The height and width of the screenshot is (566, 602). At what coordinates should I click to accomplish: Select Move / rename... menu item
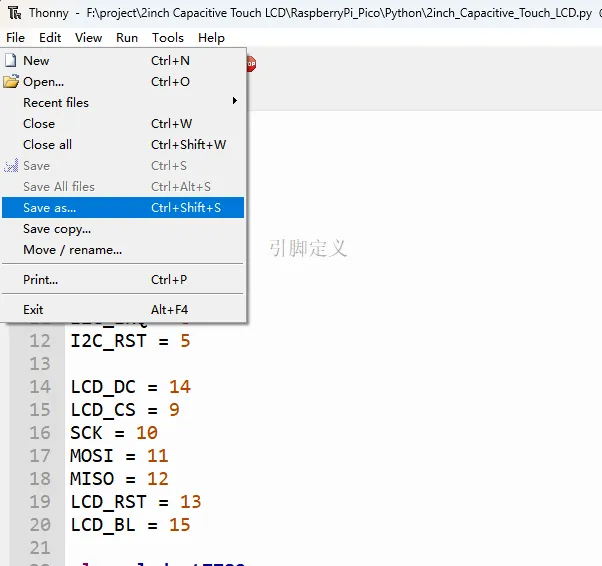pos(123,250)
